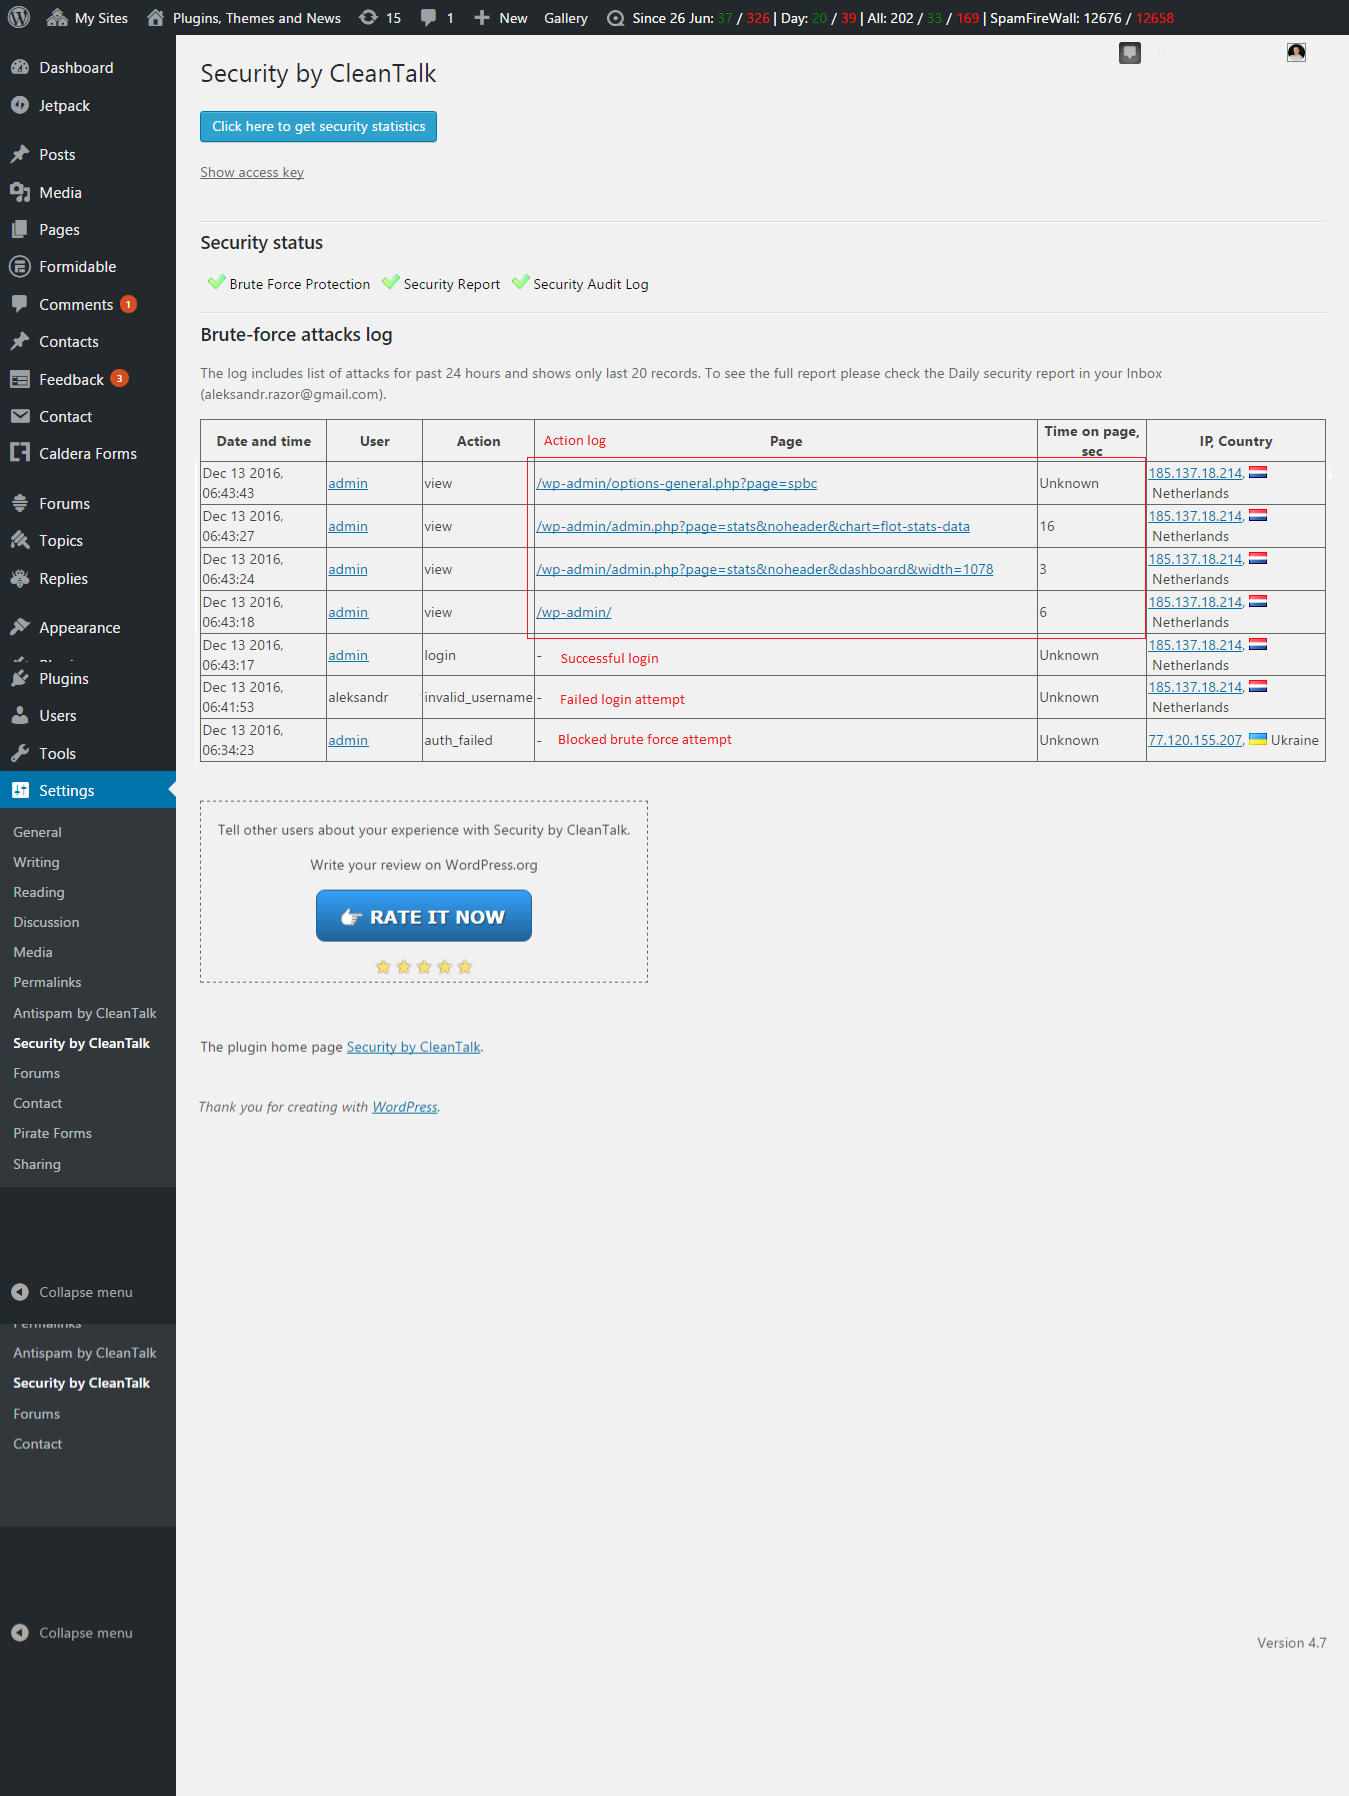Click the Topics icon in the sidebar
Screen dimensions: 1349x1796
[x=20, y=540]
